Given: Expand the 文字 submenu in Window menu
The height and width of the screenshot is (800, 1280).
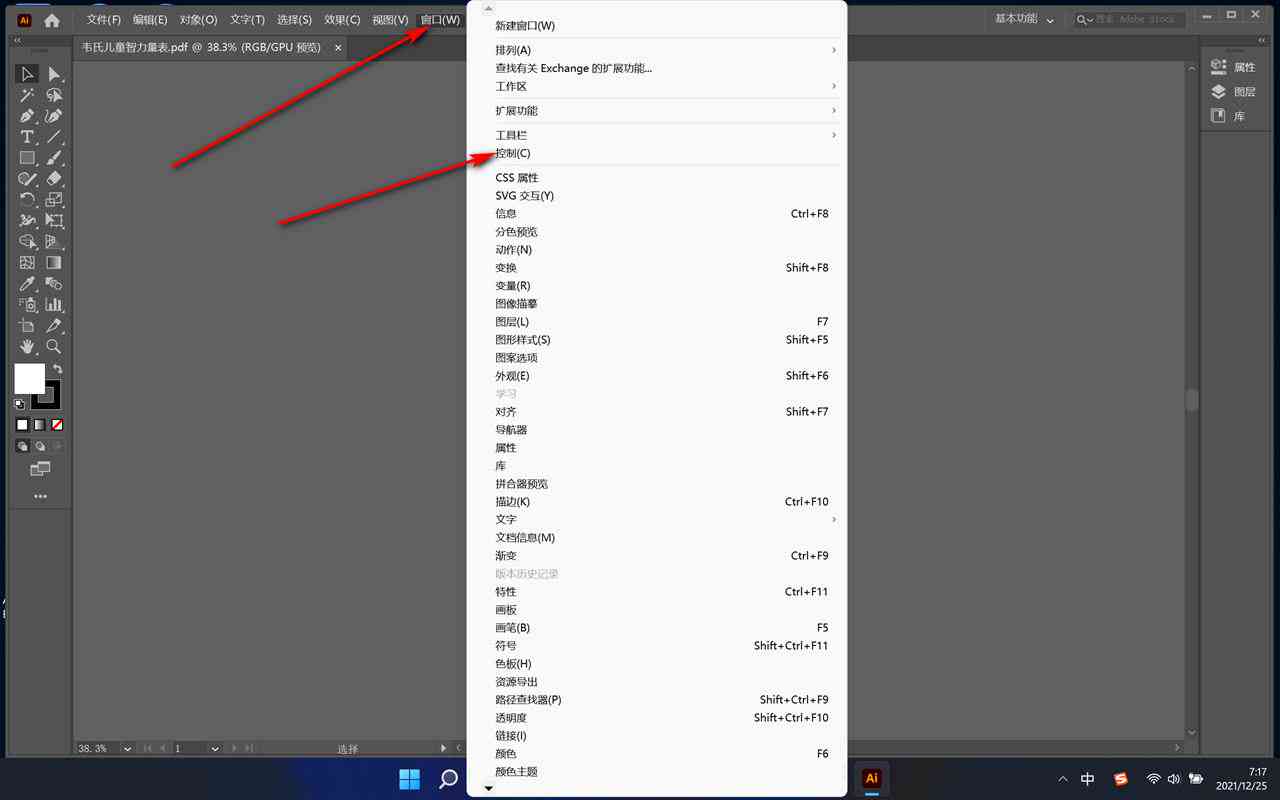Looking at the screenshot, I should coord(657,520).
